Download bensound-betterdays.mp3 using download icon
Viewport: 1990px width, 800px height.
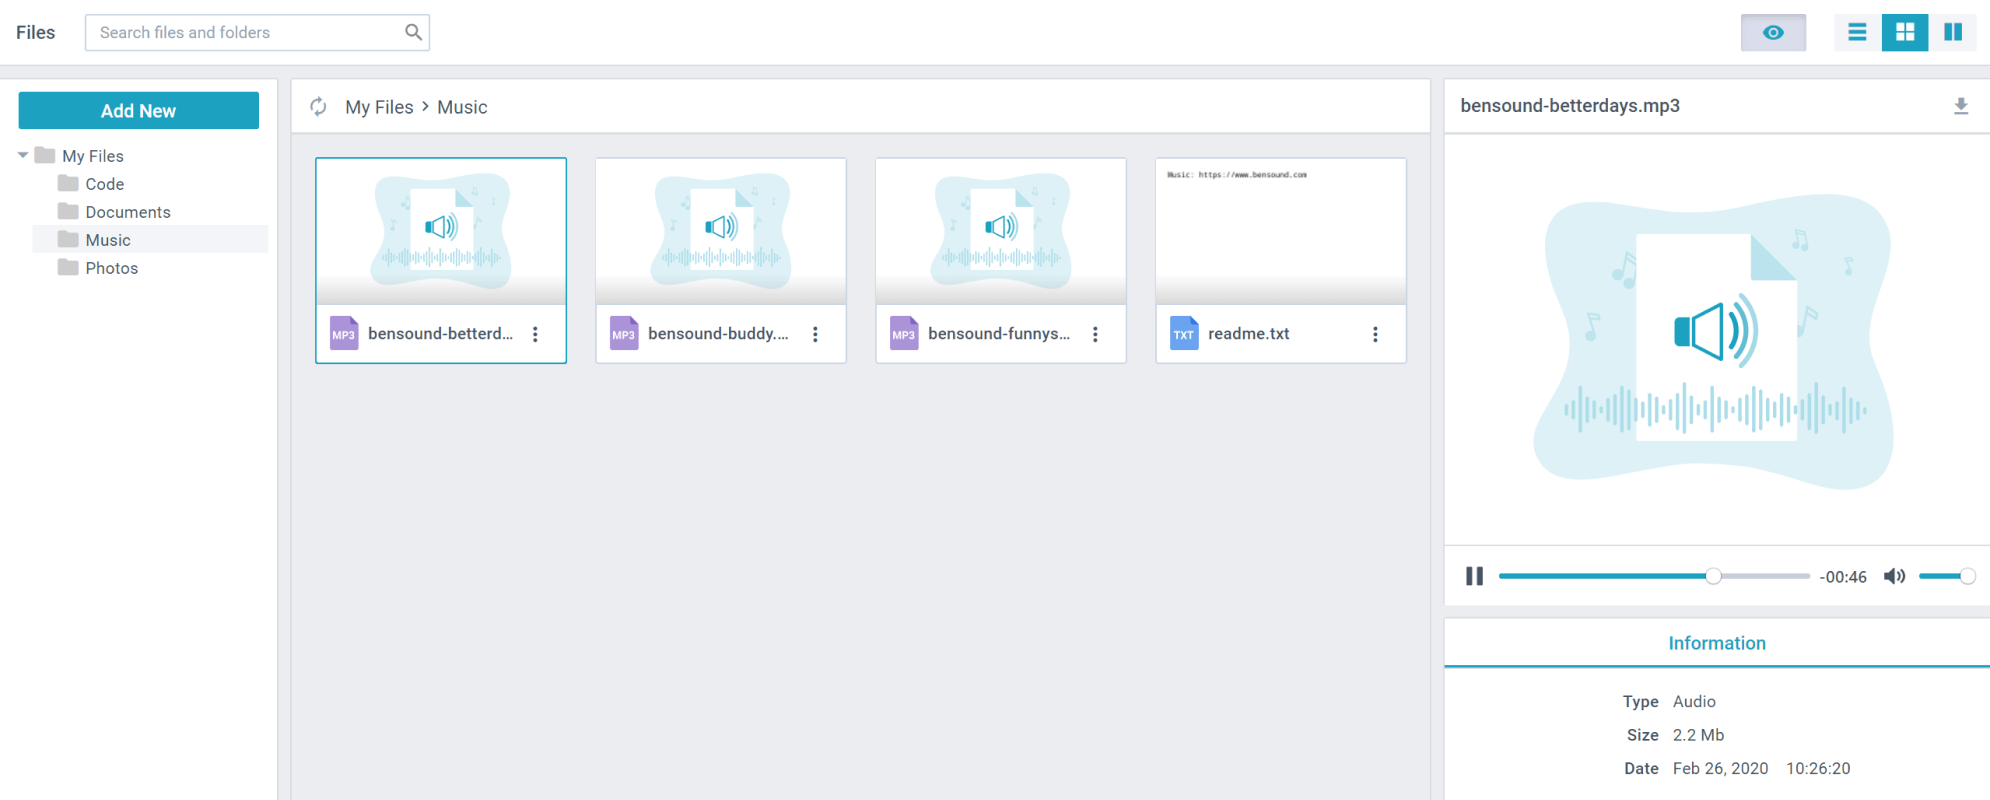(x=1960, y=106)
